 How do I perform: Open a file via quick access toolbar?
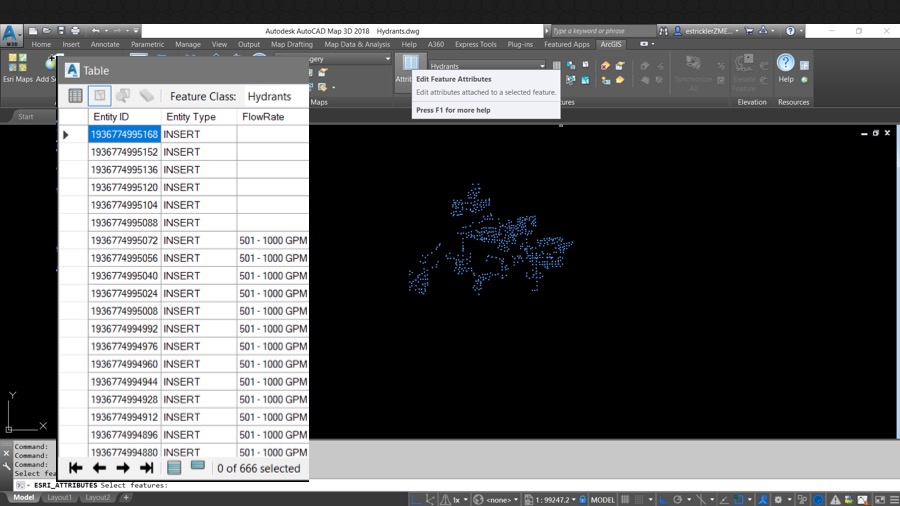(x=47, y=31)
